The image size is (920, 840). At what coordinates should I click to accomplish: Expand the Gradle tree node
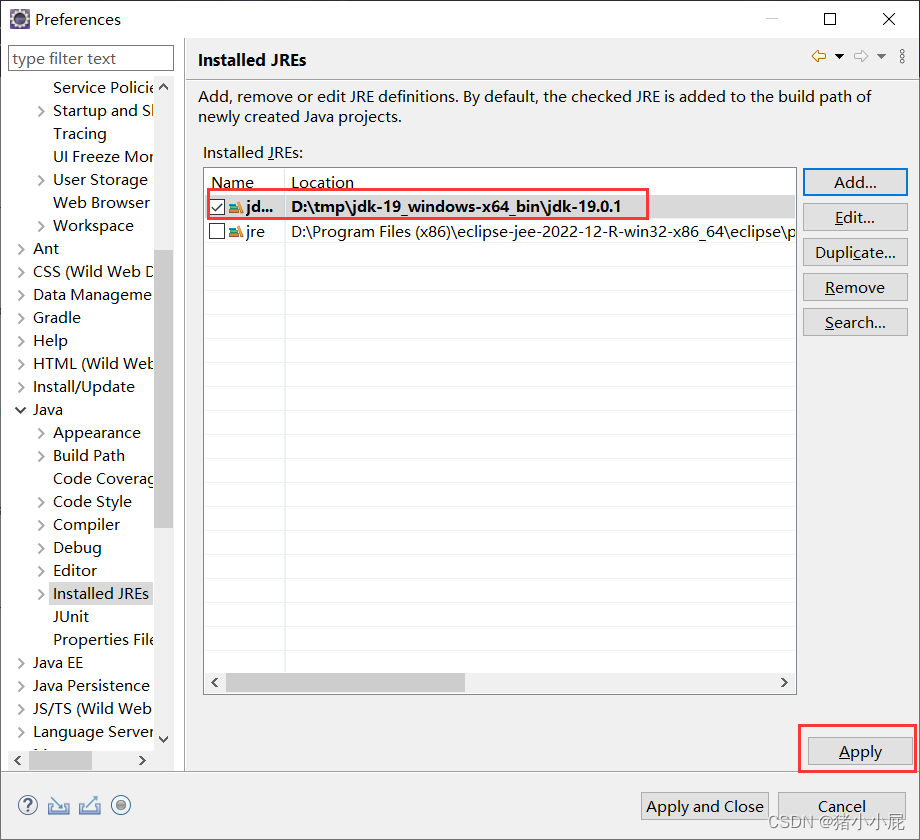pyautogui.click(x=21, y=319)
